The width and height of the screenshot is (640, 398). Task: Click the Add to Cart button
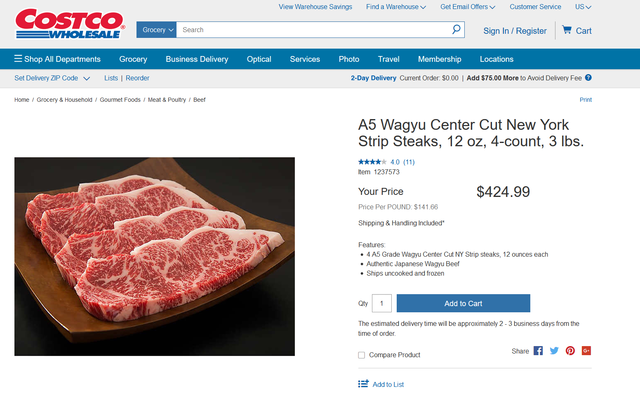point(463,303)
